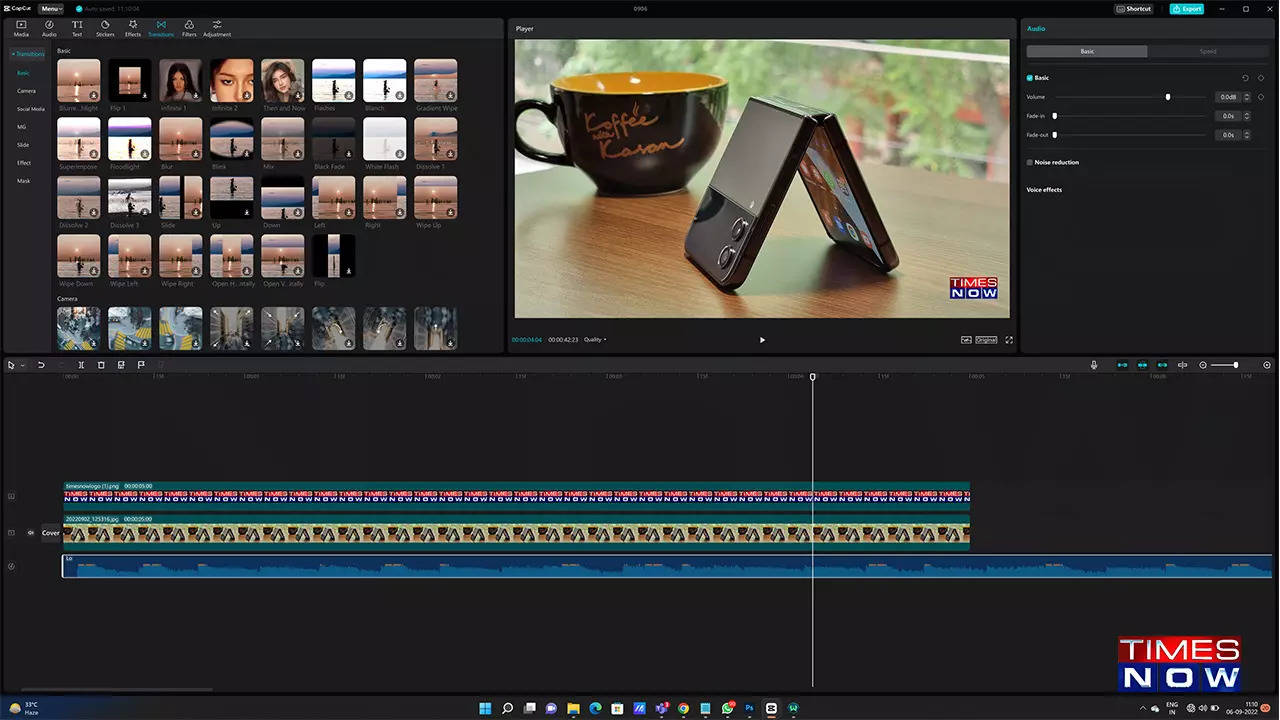This screenshot has width=1280, height=720.
Task: Open the Filters tab
Action: coord(189,28)
